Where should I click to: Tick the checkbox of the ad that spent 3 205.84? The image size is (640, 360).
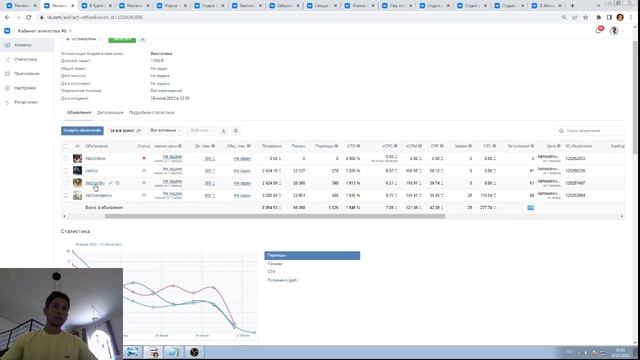(66, 195)
